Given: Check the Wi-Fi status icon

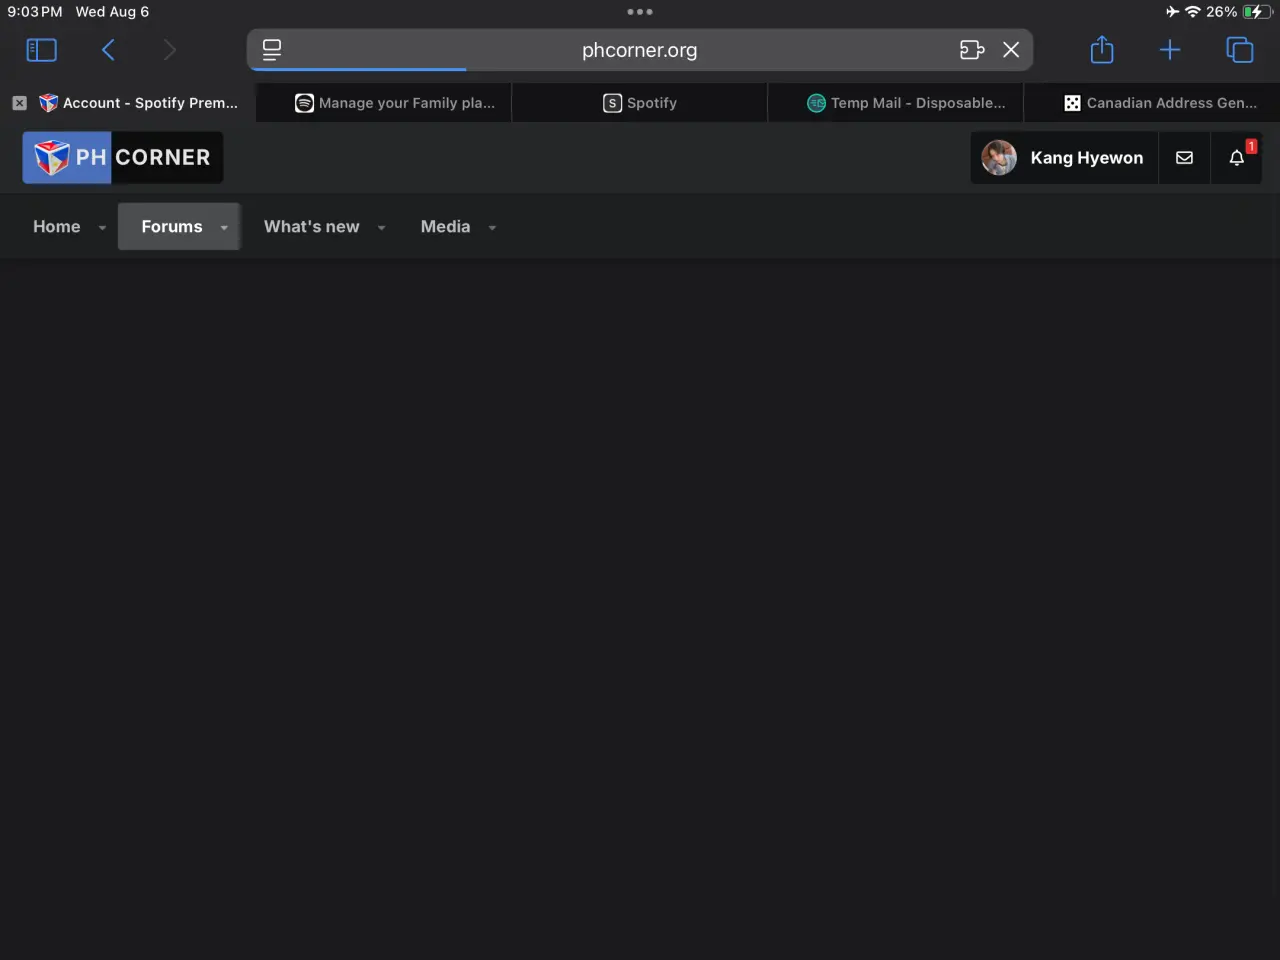Looking at the screenshot, I should pyautogui.click(x=1192, y=12).
